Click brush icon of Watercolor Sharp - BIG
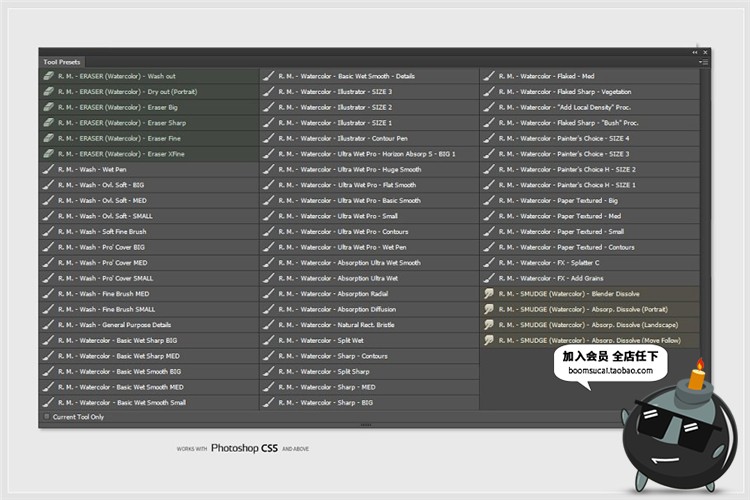Image resolution: width=750 pixels, height=500 pixels. (x=268, y=403)
